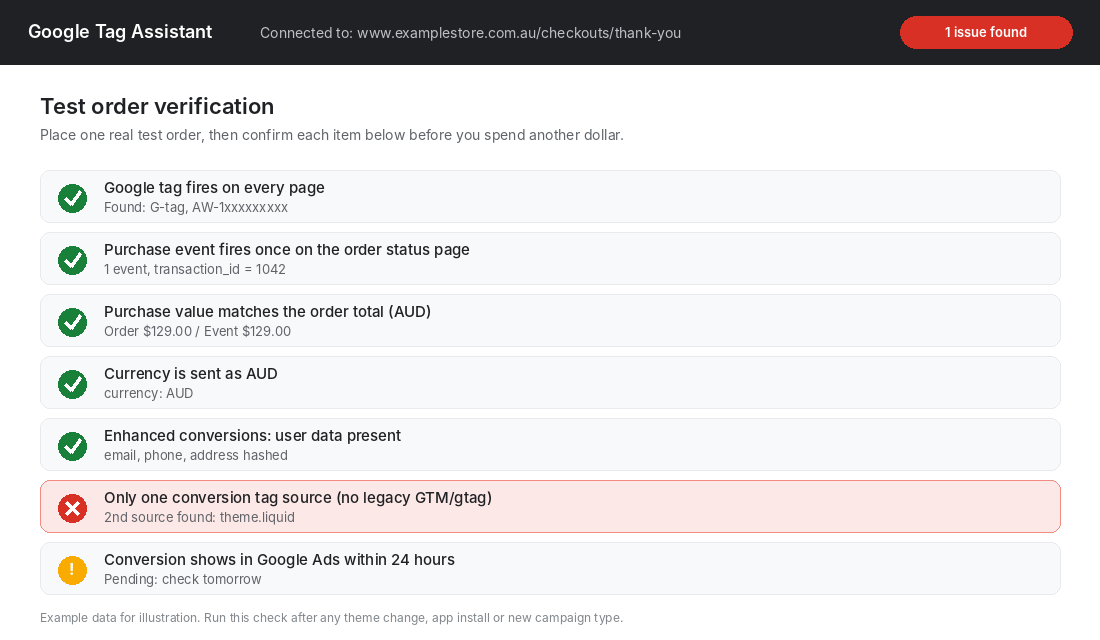
Task: Click the 'Example data for illustration' footer note
Action: [x=331, y=618]
